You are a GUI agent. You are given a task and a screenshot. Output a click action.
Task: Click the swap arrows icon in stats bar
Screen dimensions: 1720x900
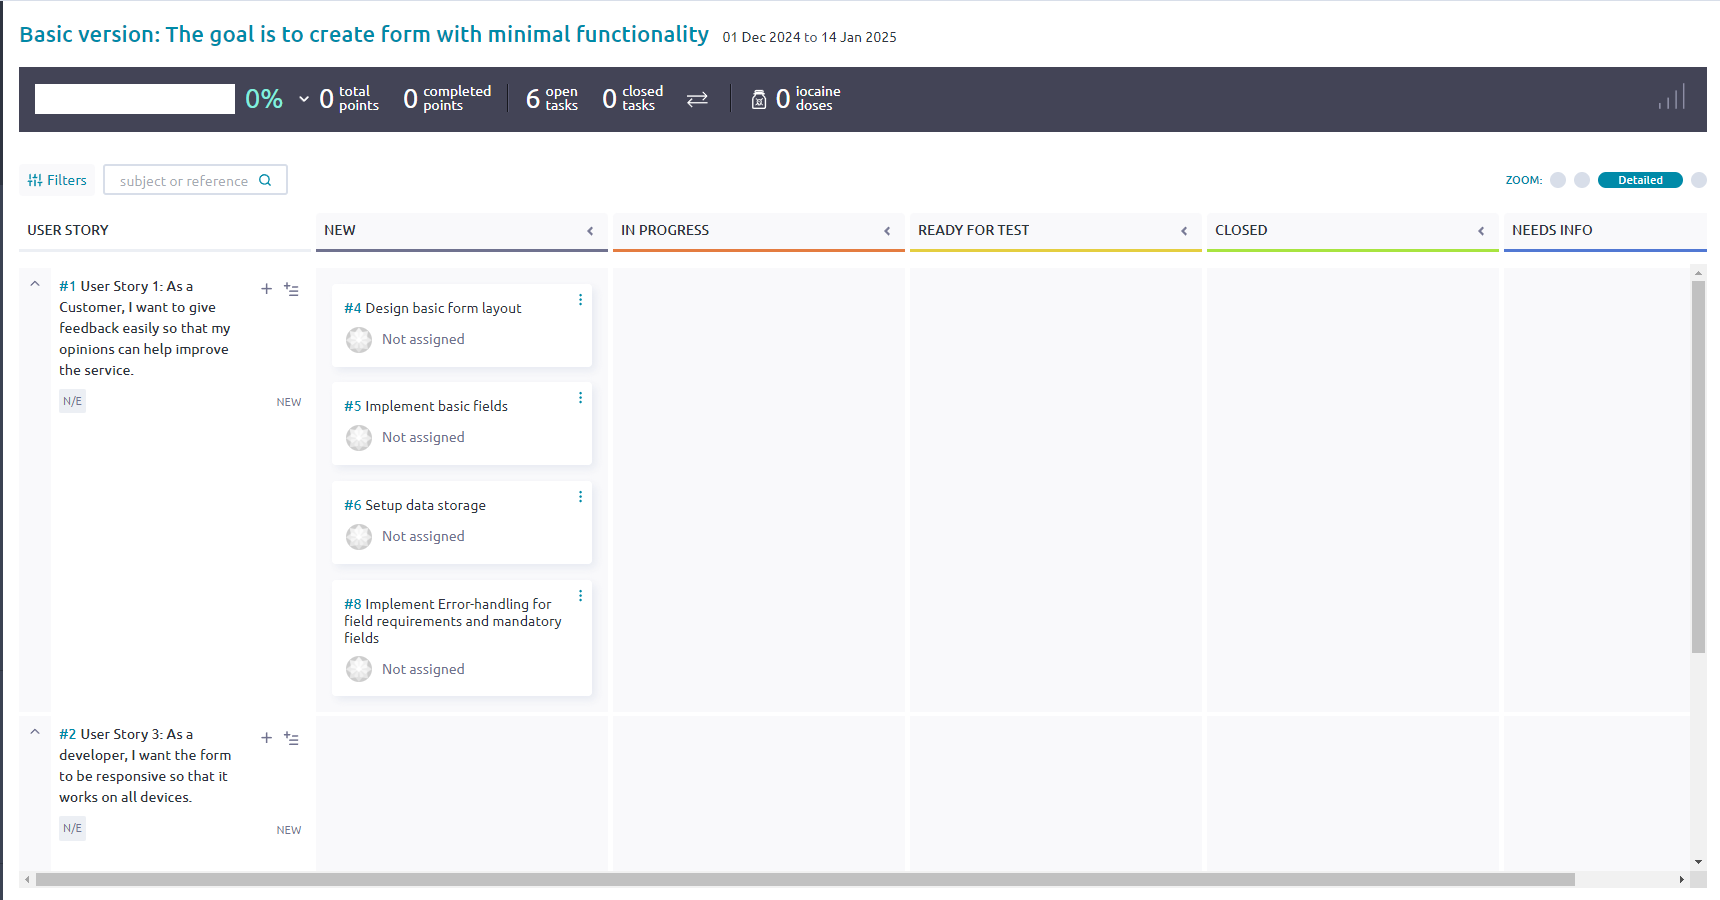pos(697,99)
